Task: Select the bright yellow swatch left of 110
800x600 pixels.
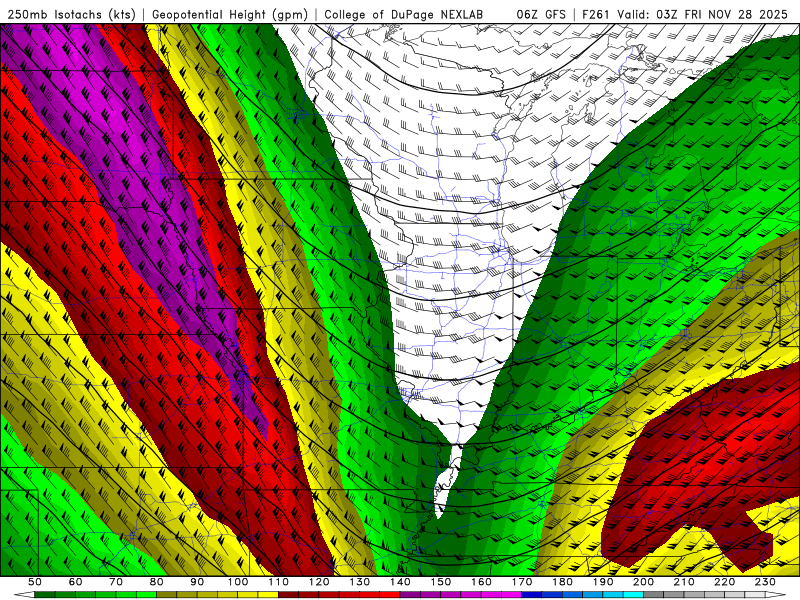Action: click(268, 594)
